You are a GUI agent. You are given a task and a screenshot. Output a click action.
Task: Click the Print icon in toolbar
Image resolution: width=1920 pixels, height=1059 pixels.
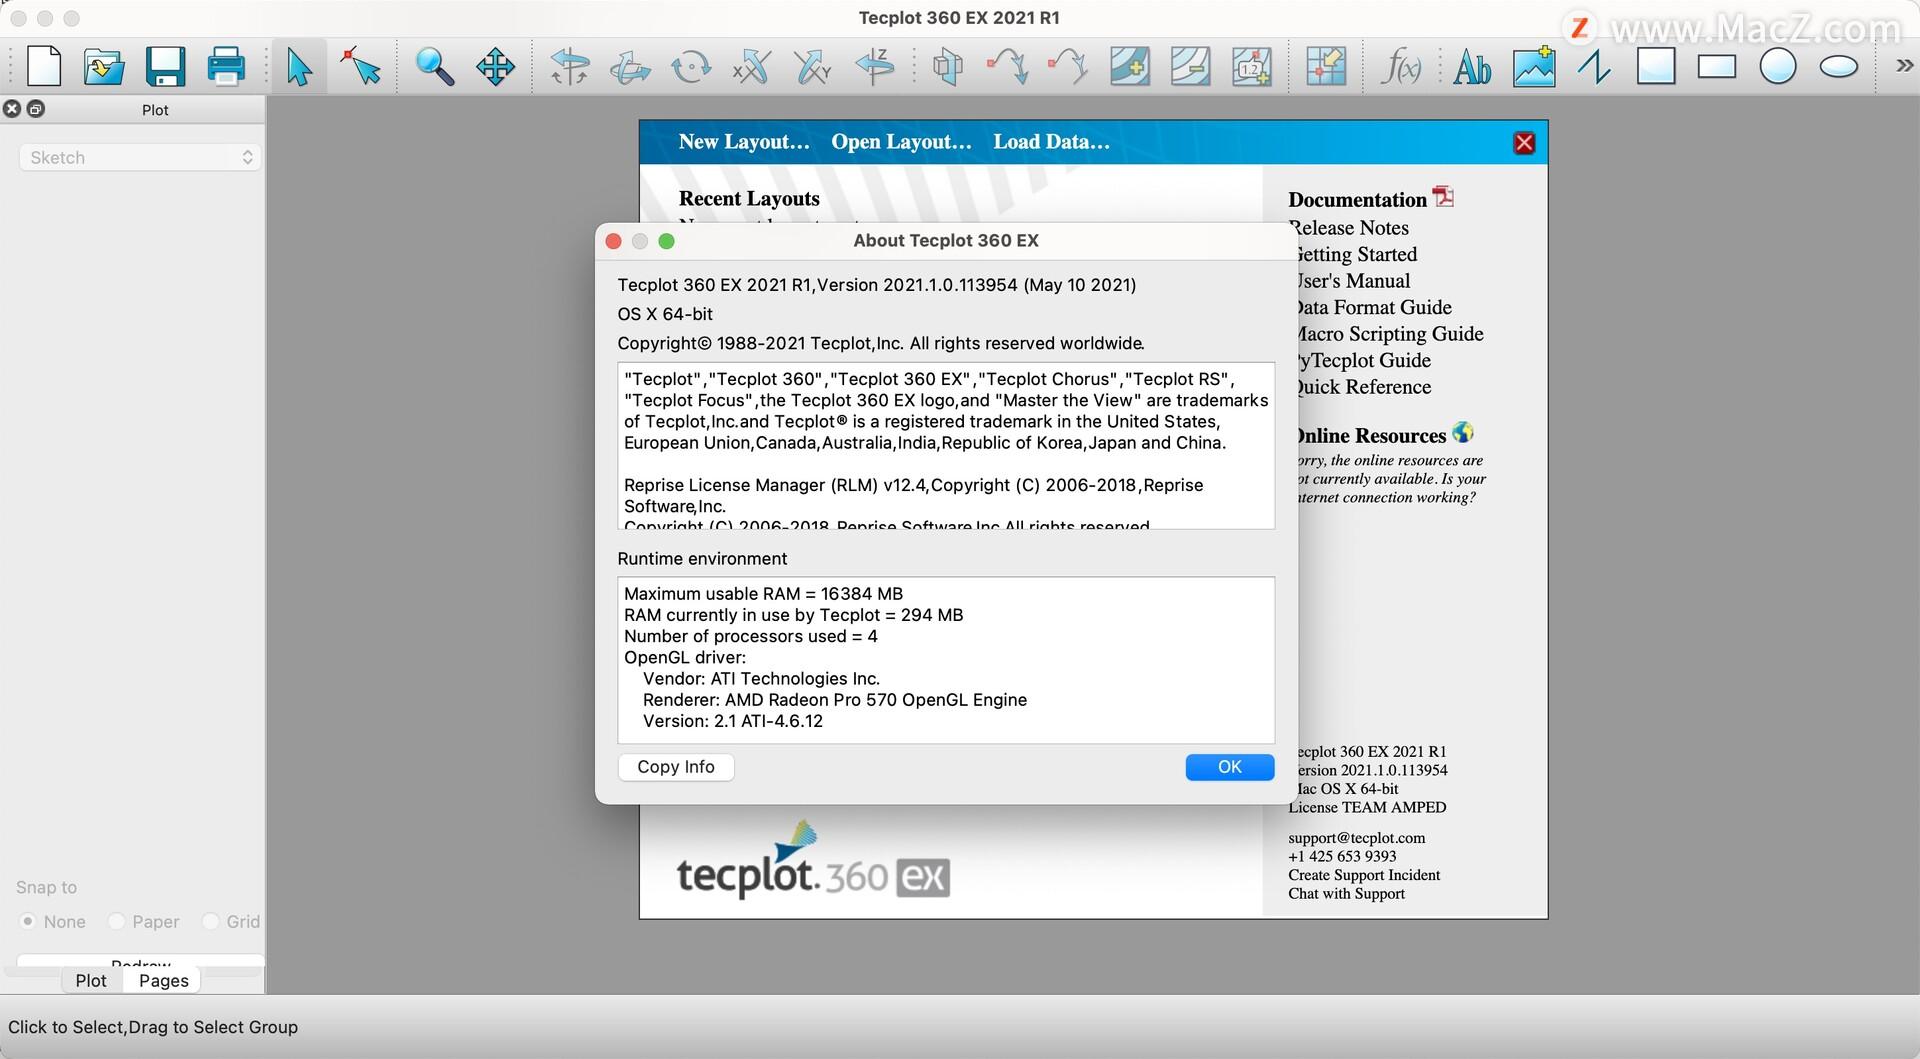point(226,67)
